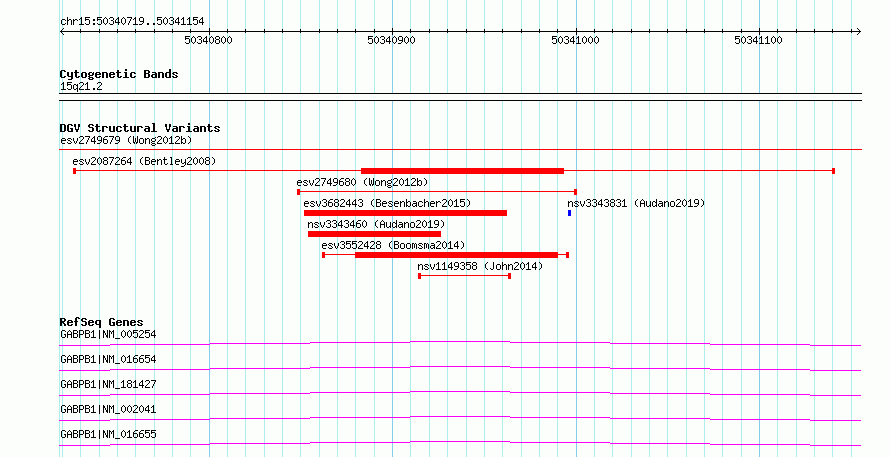Click the small blue marker of nsv3343831

[569, 213]
